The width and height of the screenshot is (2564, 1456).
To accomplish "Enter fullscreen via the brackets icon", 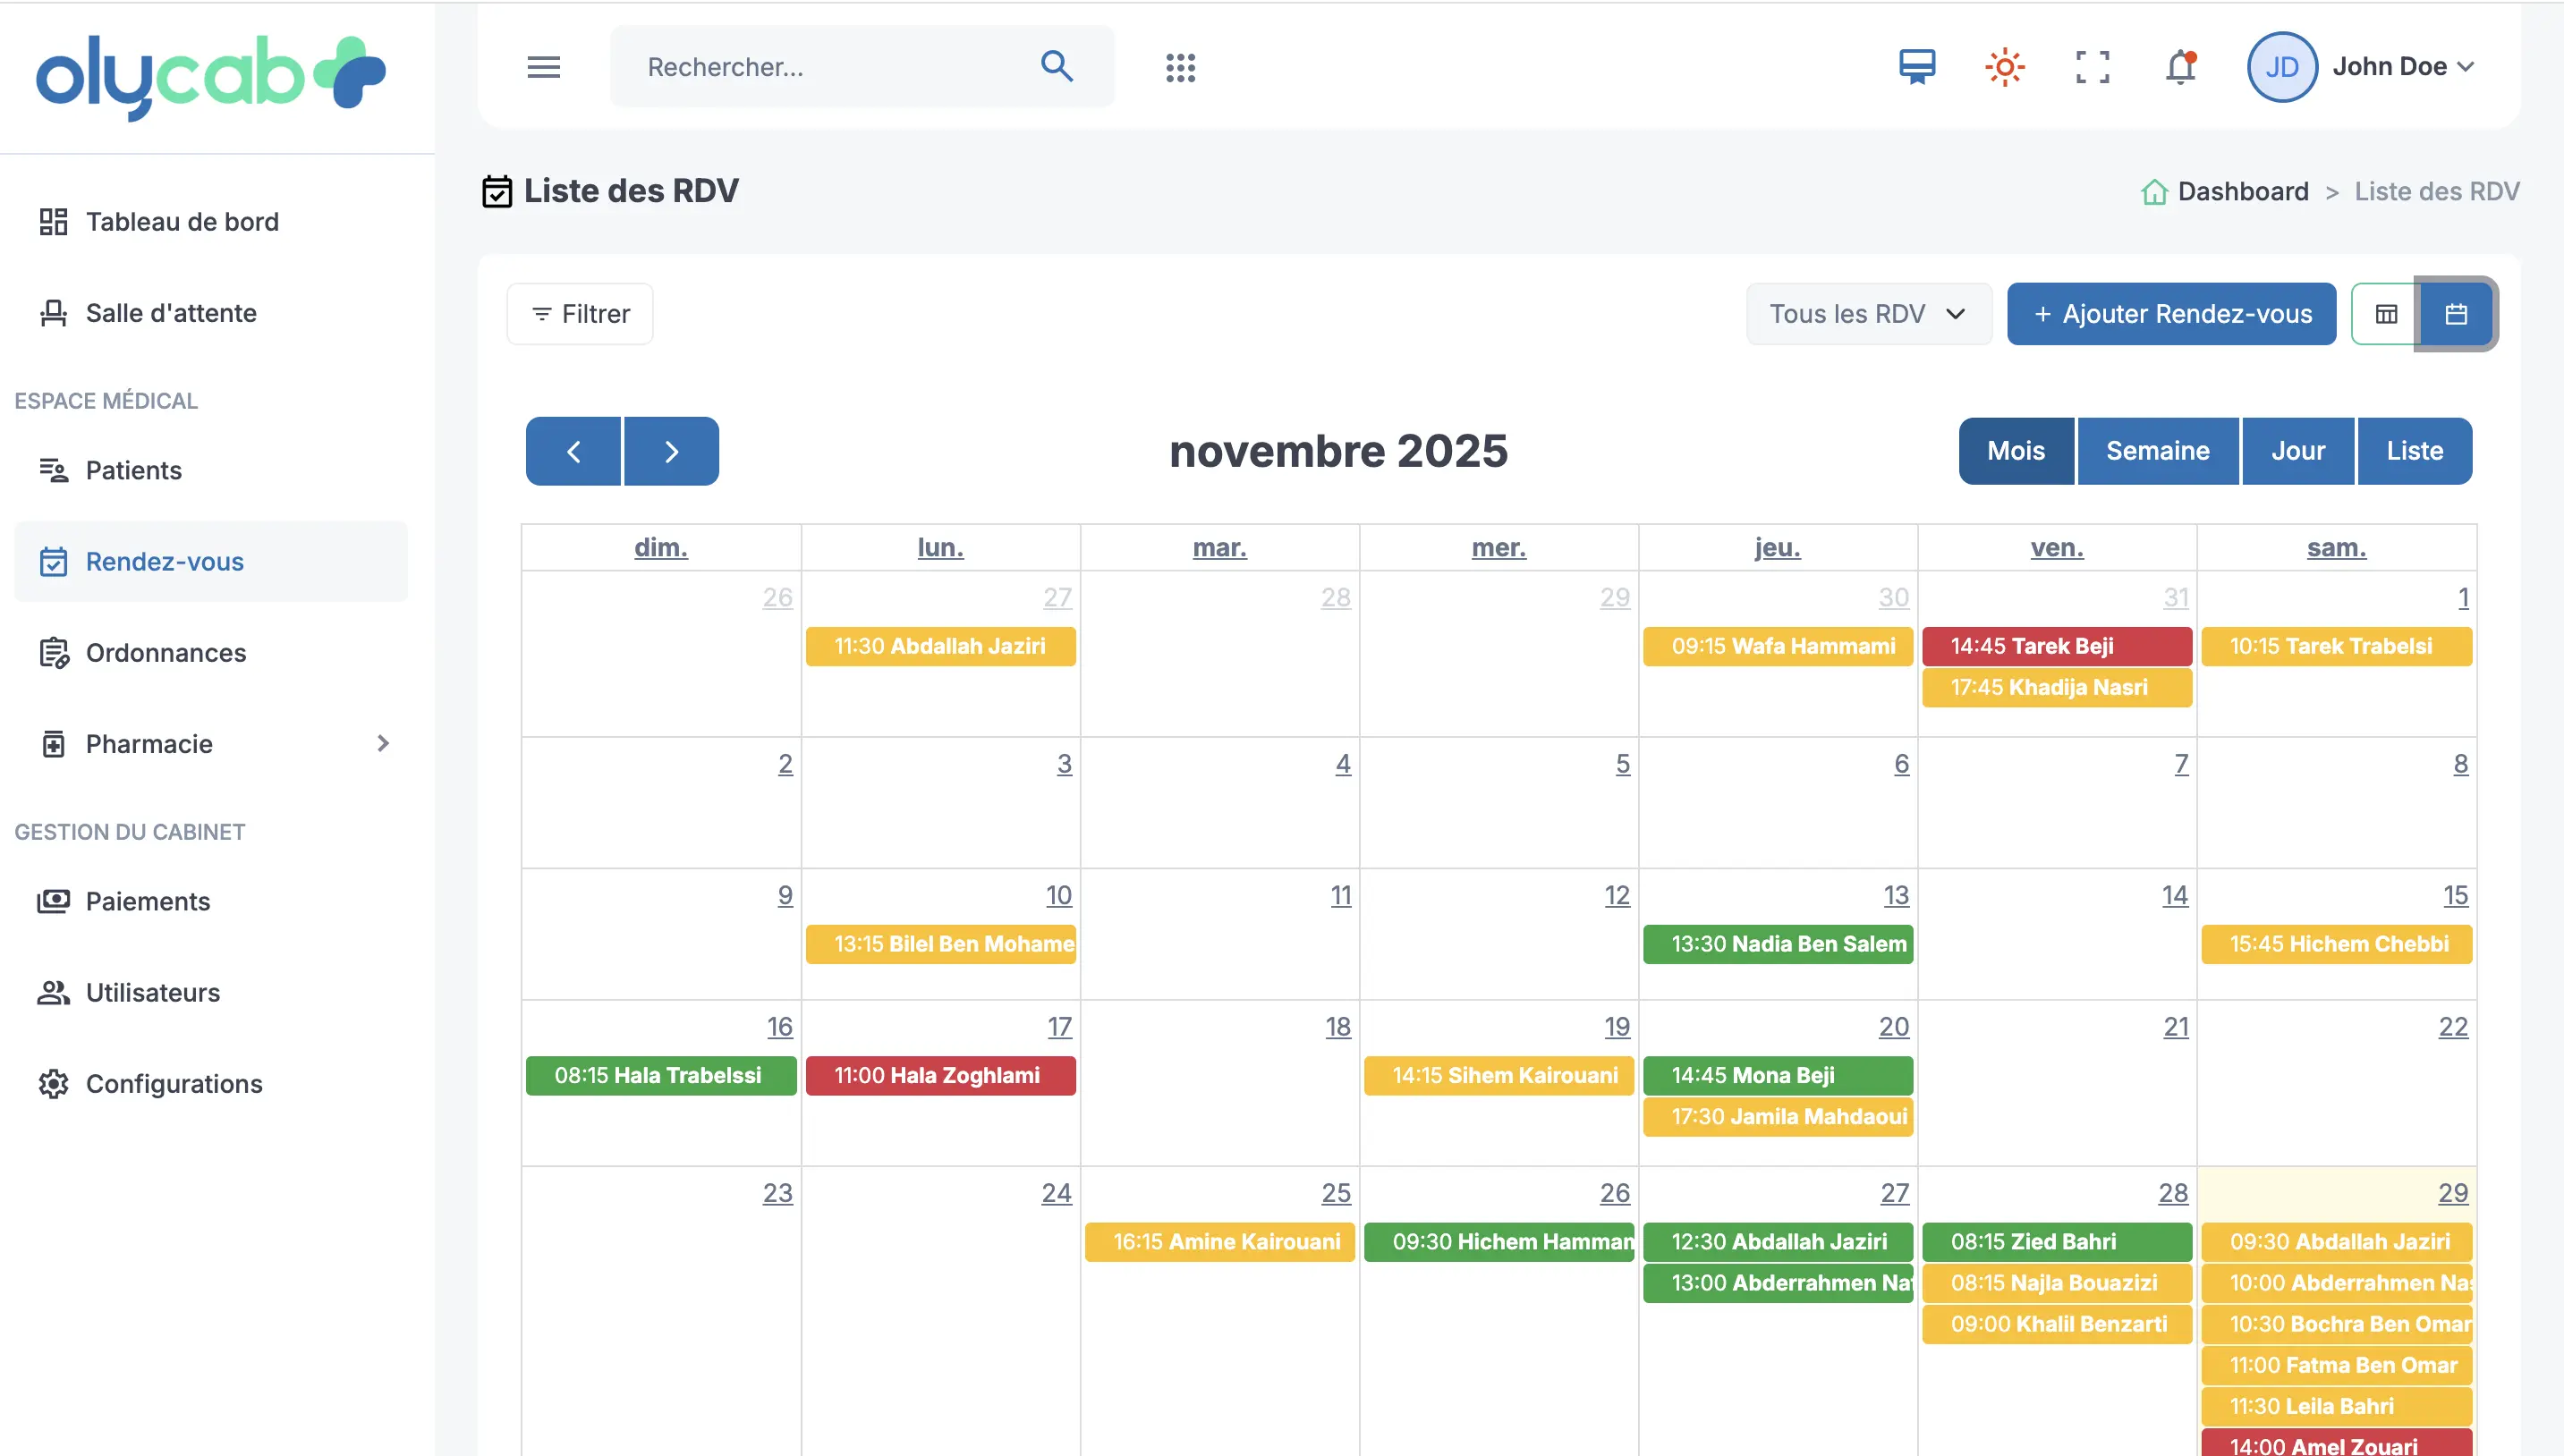I will (x=2092, y=67).
